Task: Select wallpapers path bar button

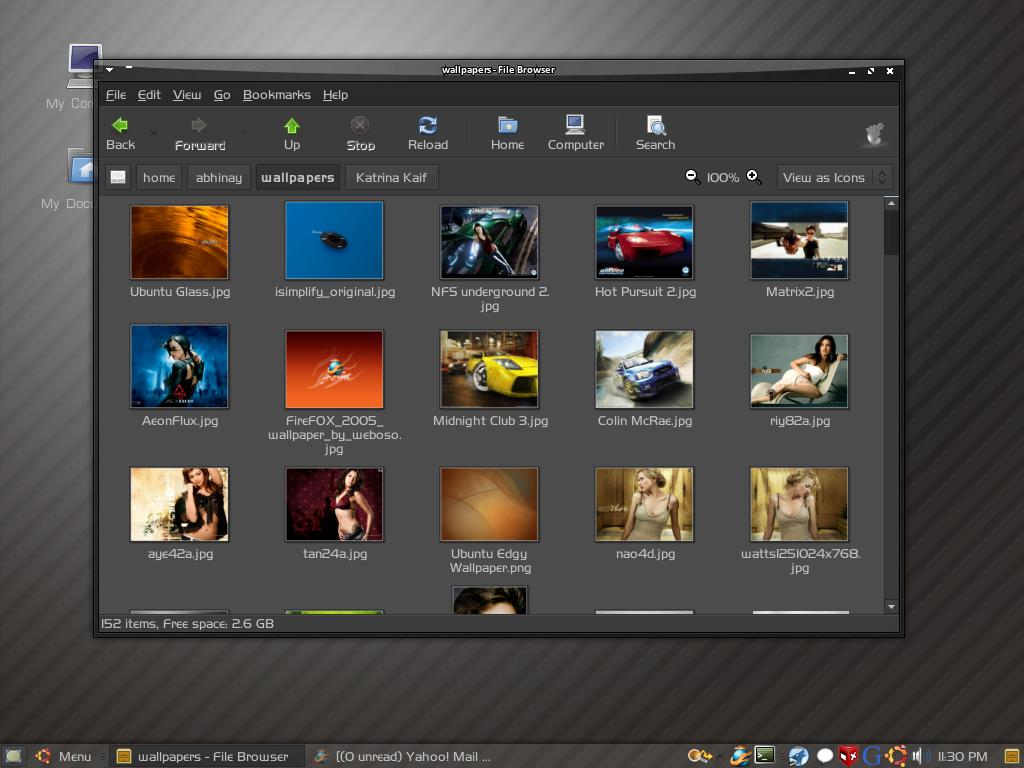Action: tap(298, 177)
